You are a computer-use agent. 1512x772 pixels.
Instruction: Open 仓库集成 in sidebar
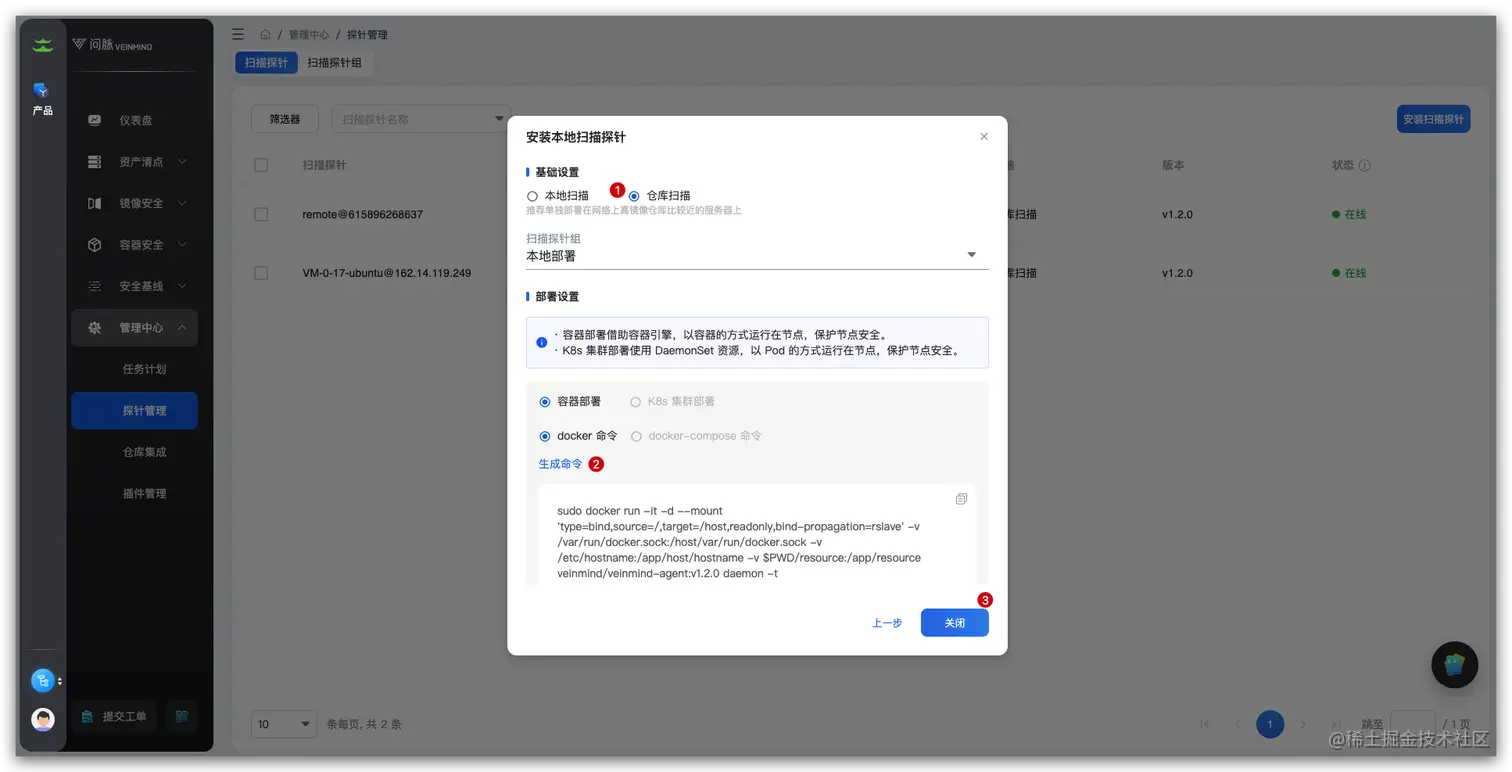[144, 452]
